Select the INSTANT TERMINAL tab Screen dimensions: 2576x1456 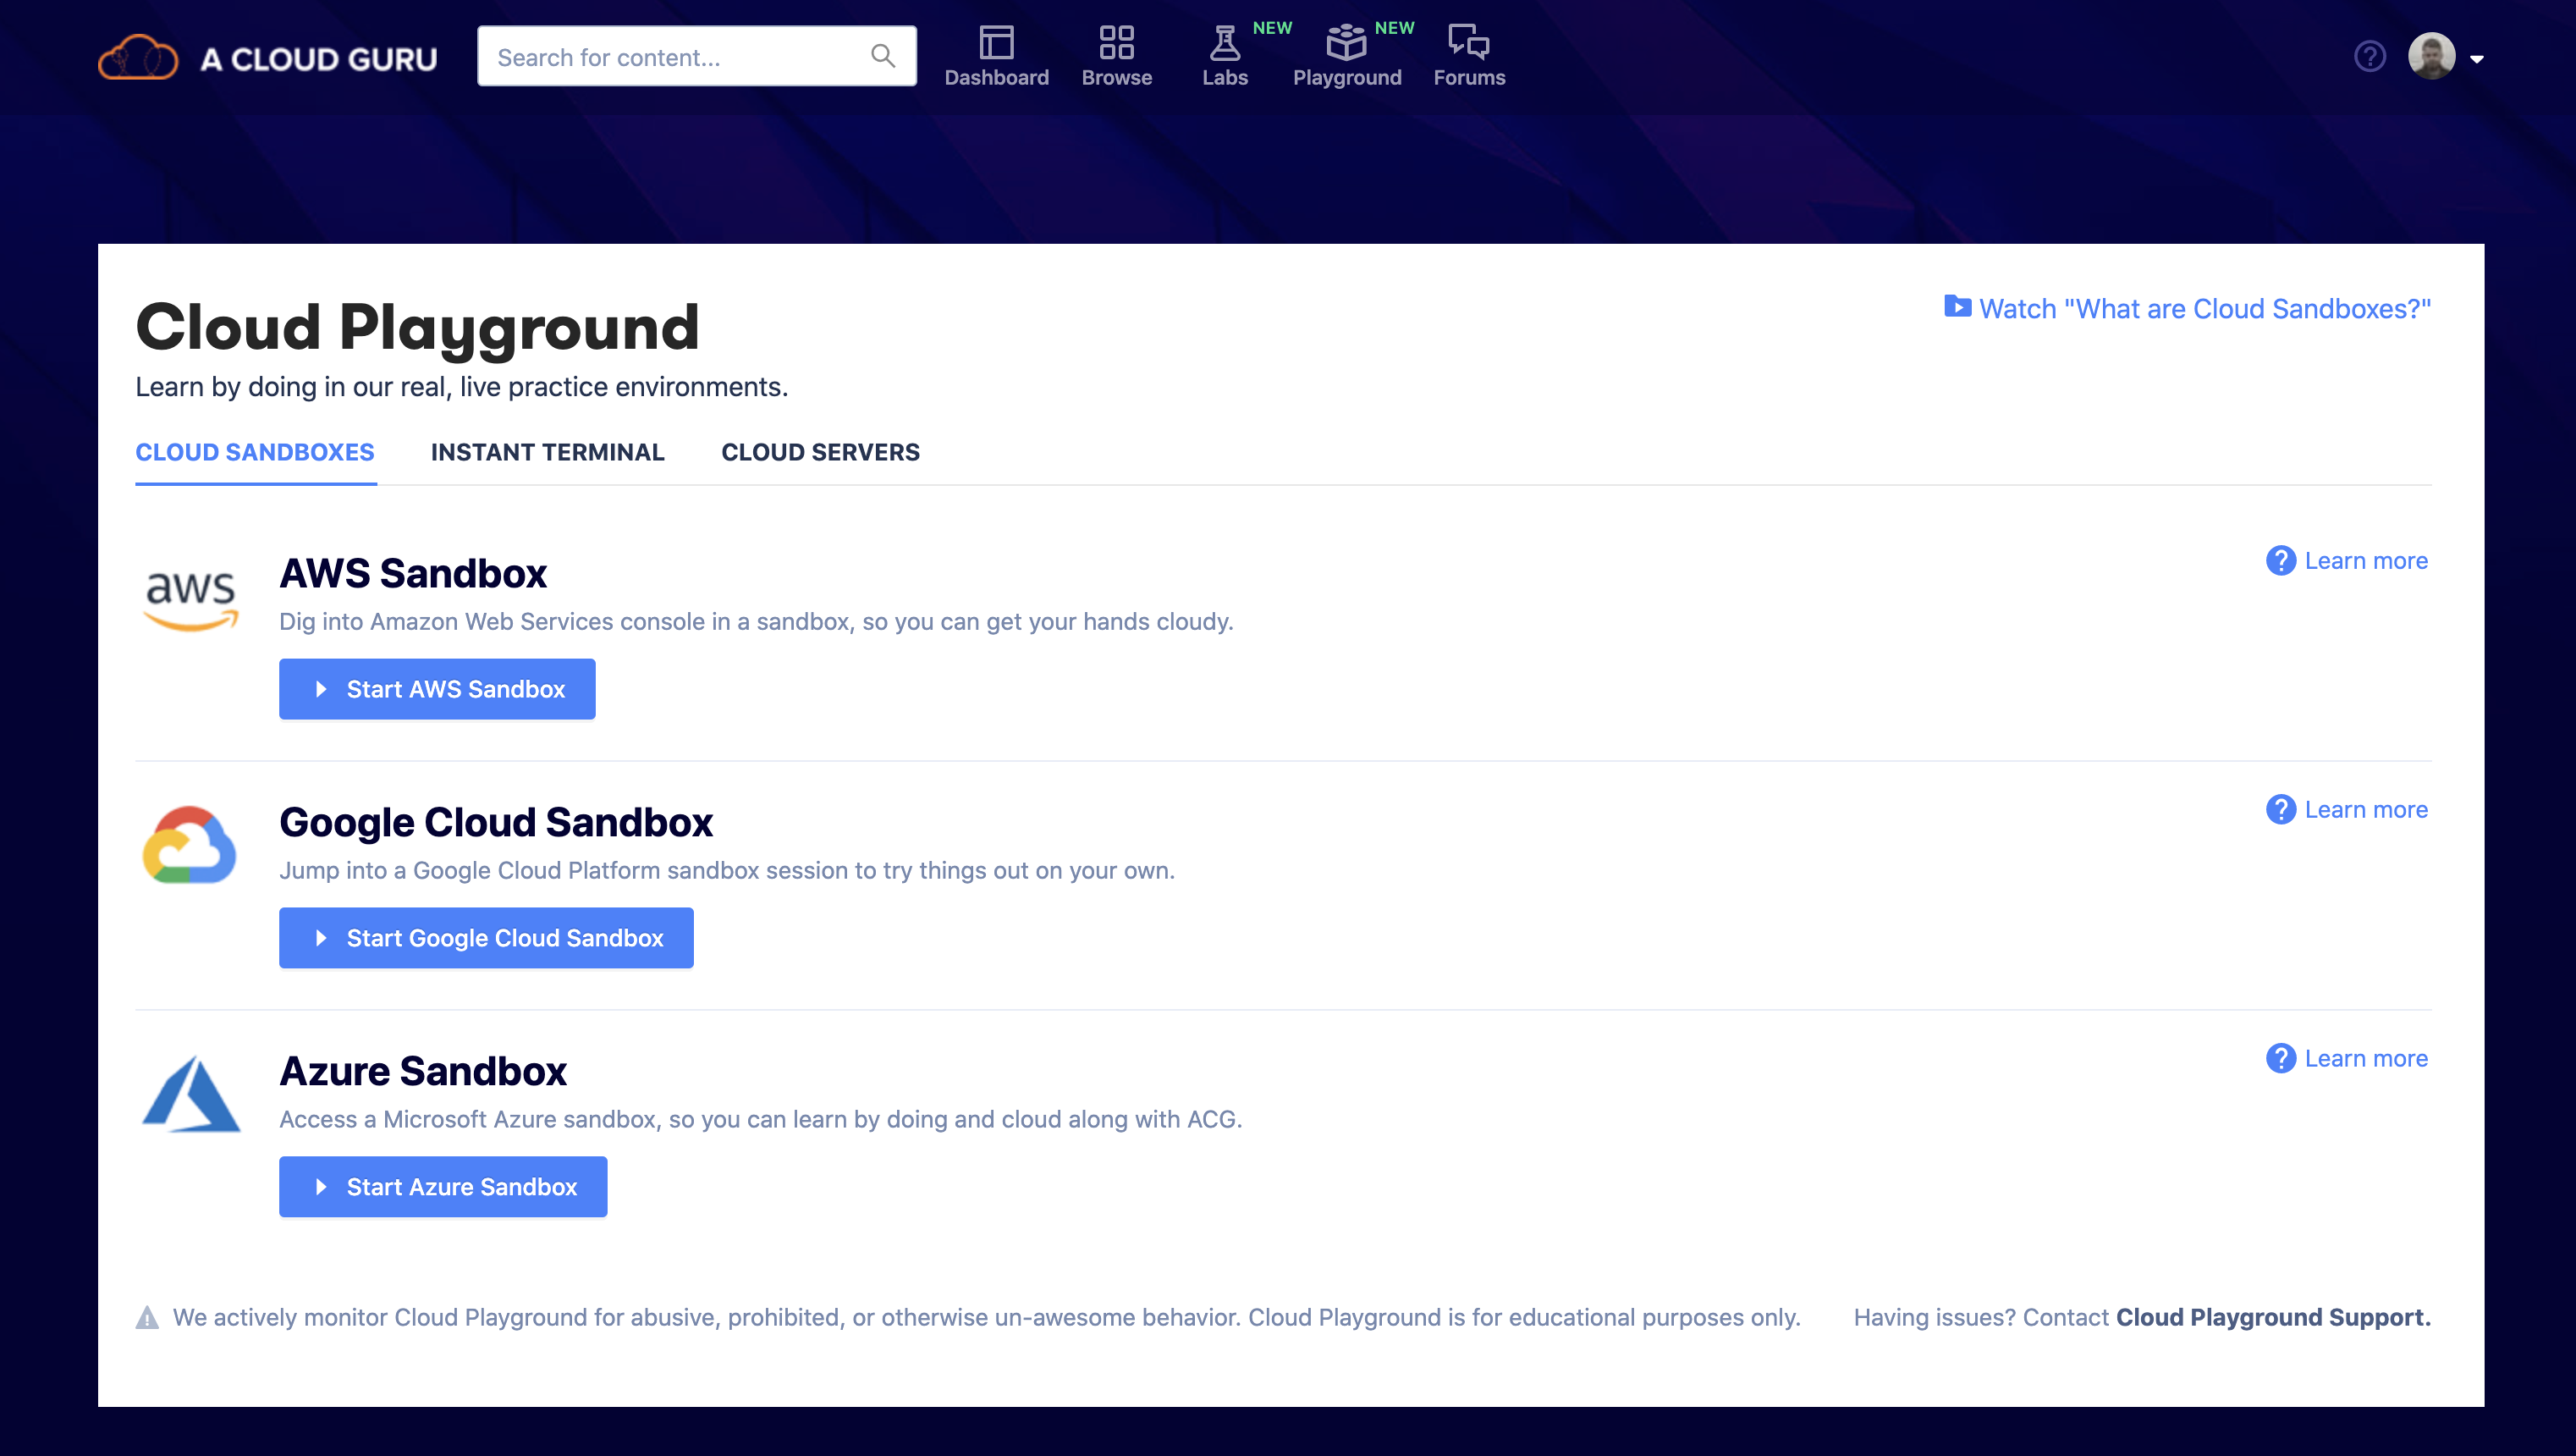pos(547,451)
